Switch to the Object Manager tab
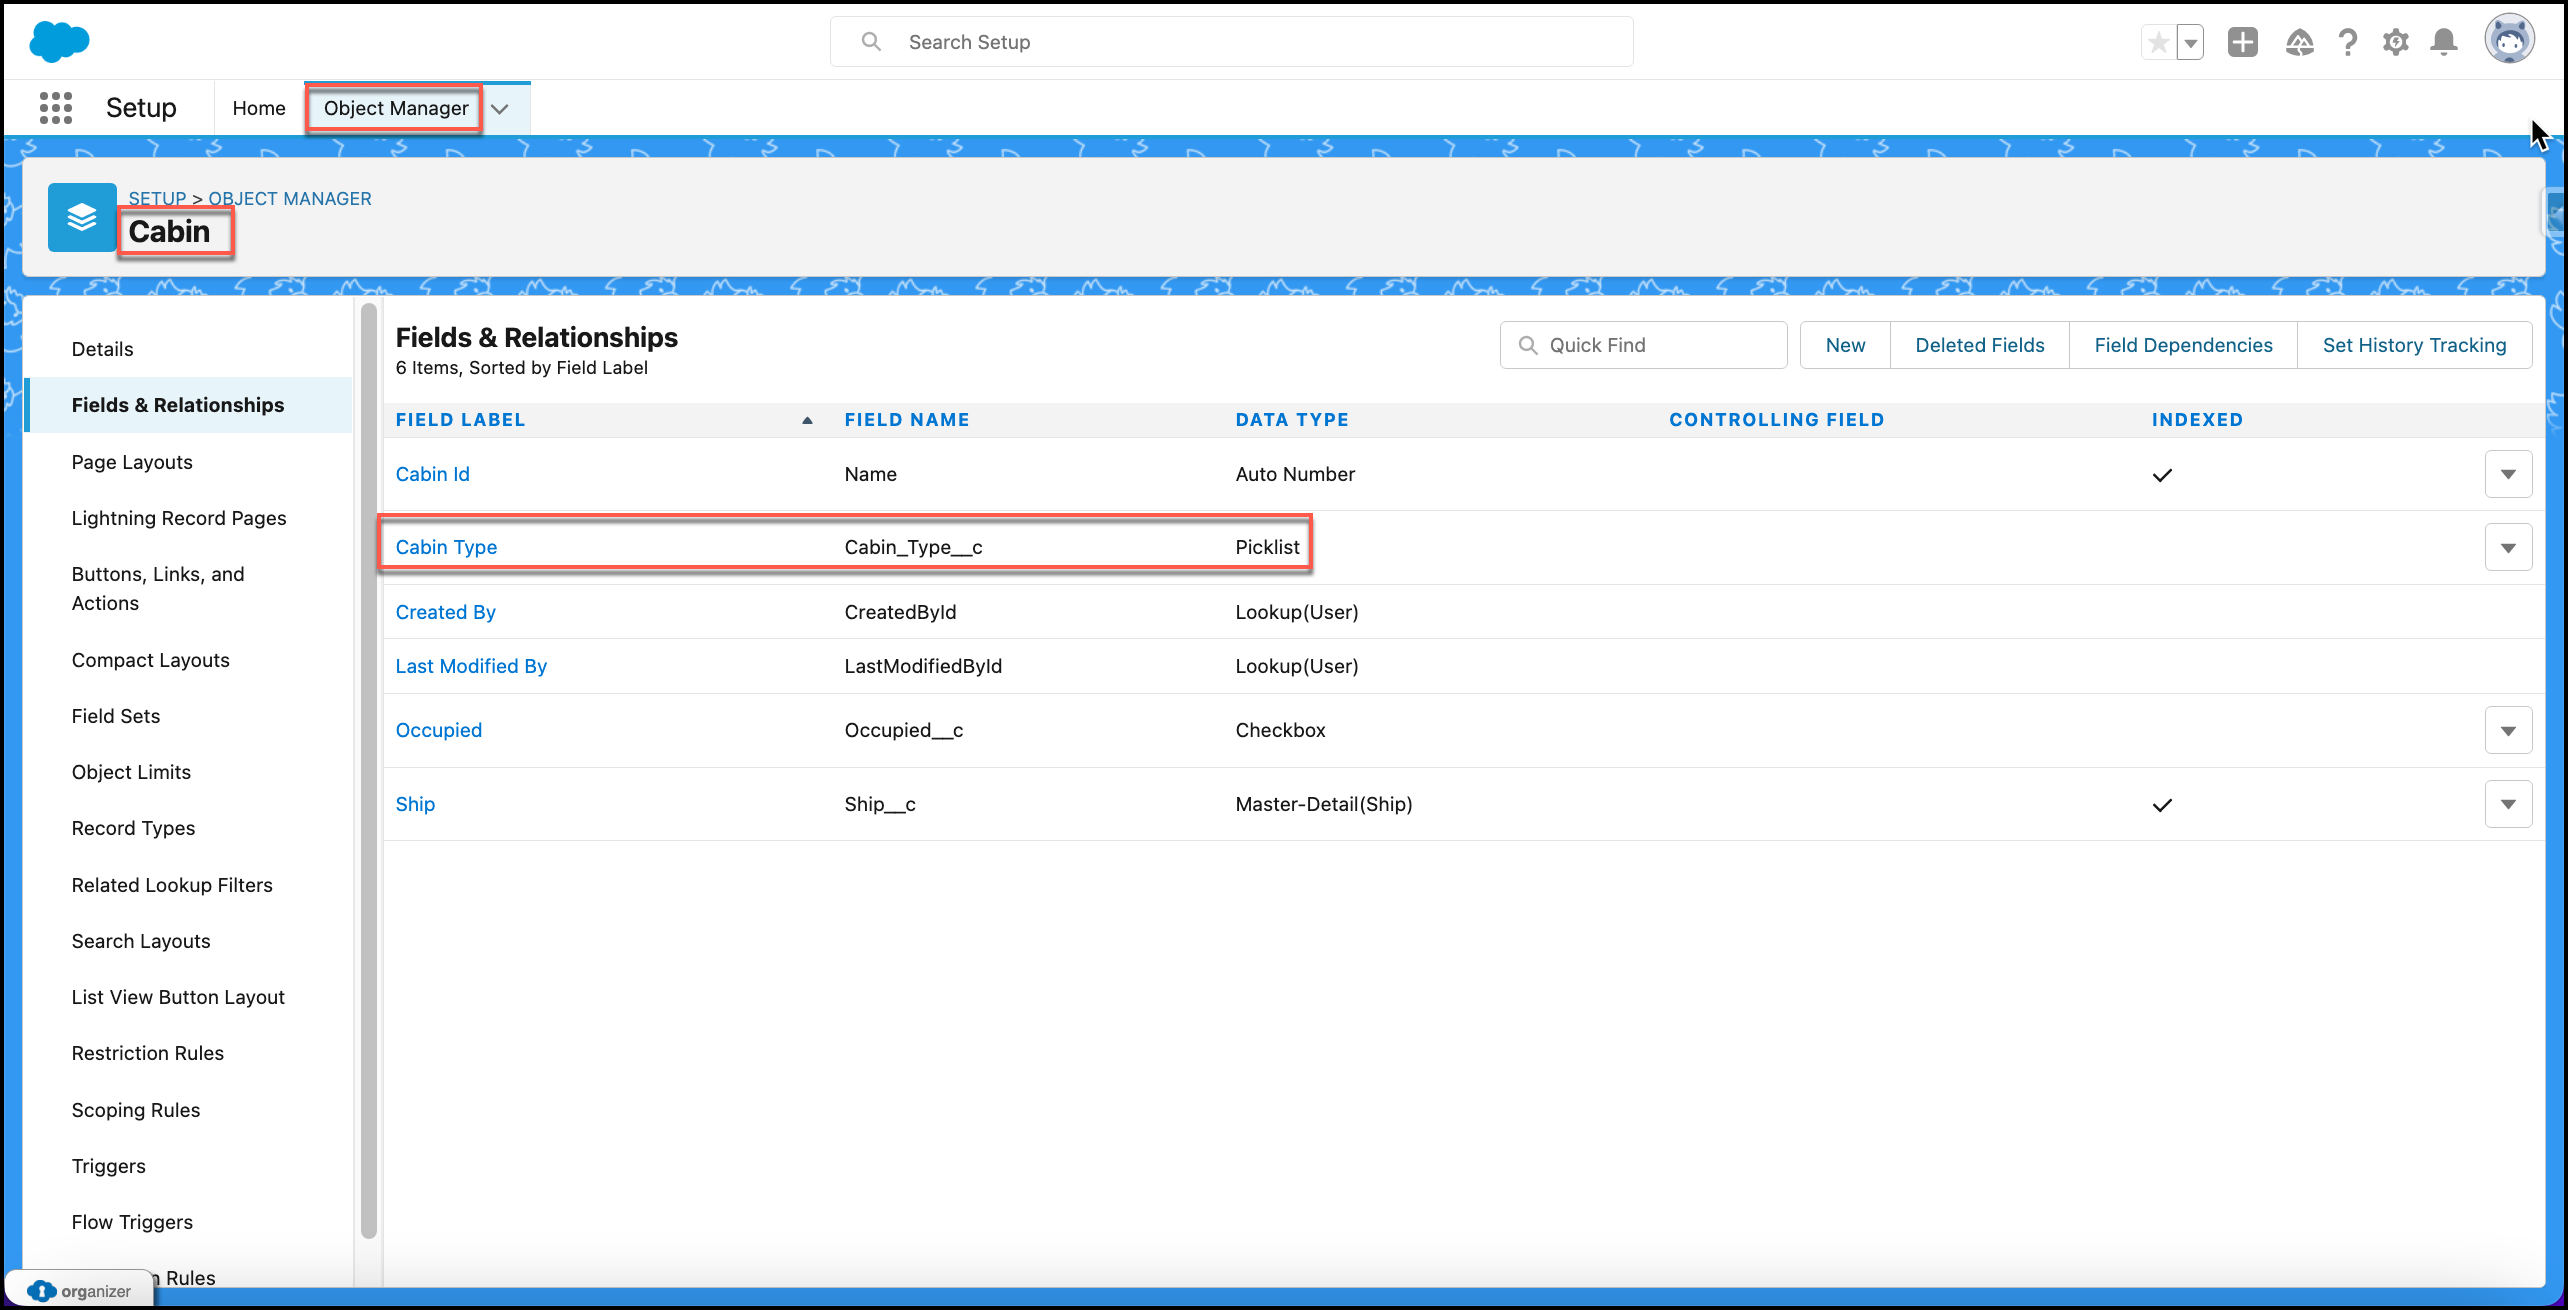The image size is (2568, 1310). click(396, 108)
